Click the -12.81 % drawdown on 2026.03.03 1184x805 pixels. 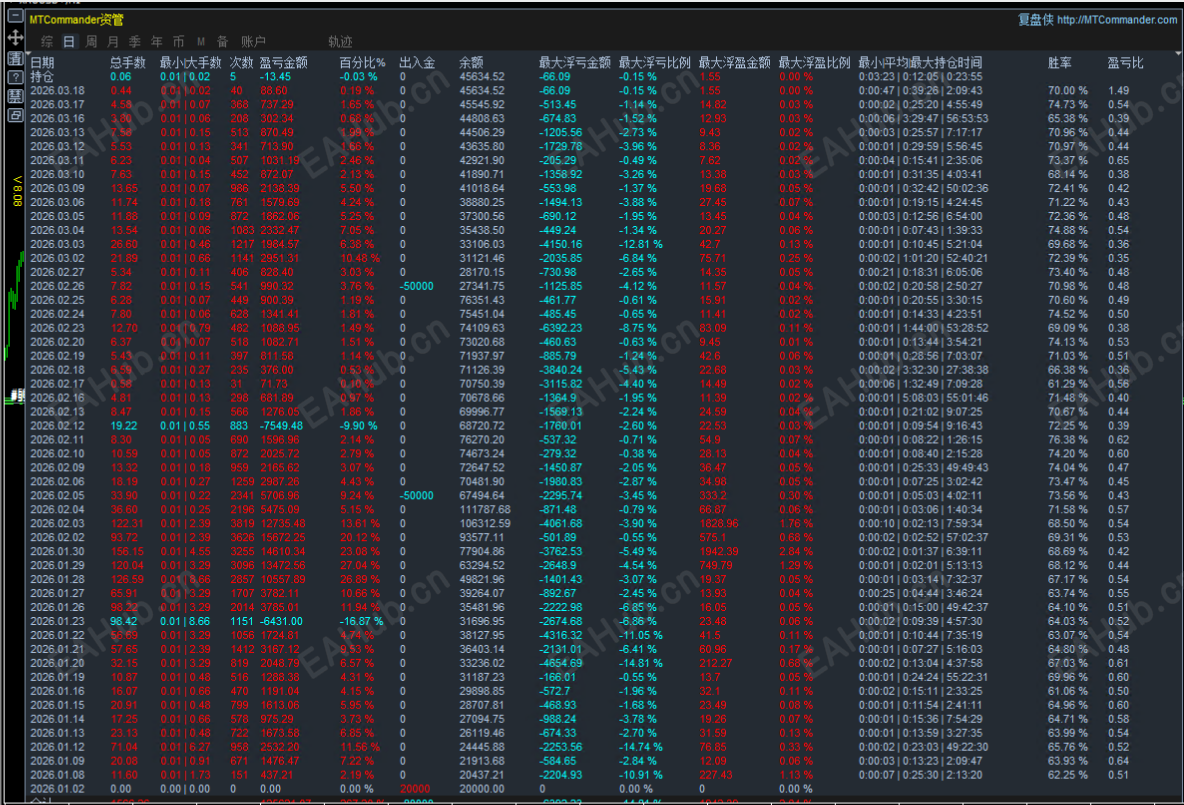click(x=641, y=244)
